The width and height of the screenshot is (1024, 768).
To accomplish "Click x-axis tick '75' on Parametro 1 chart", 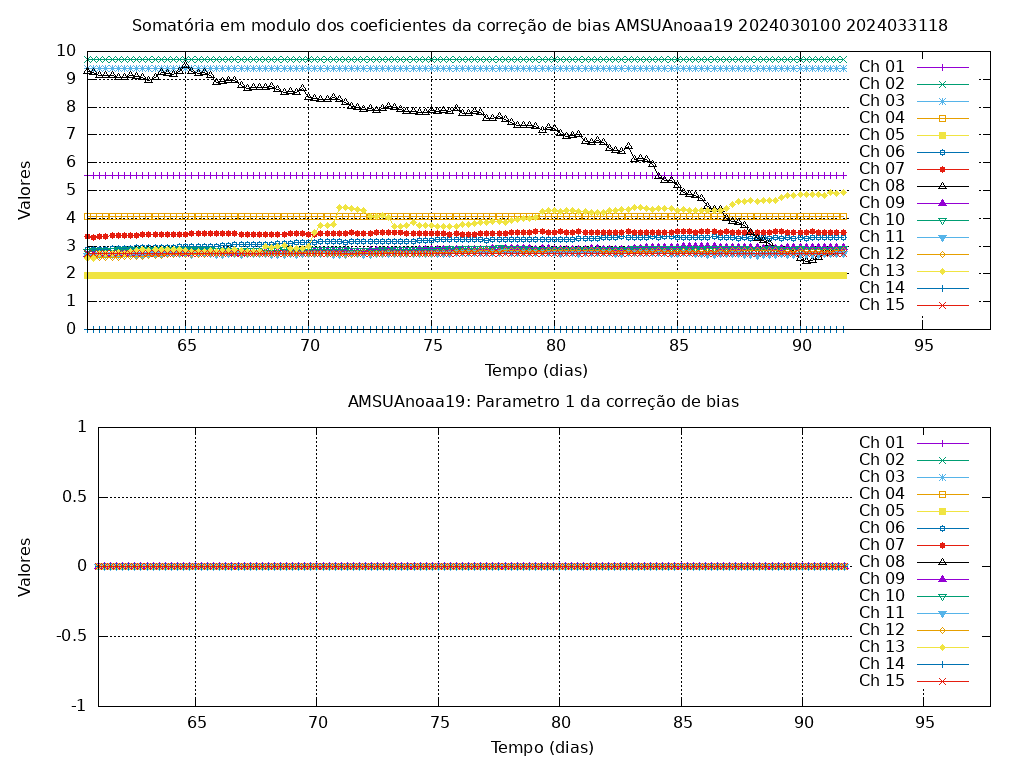I will (x=440, y=722).
